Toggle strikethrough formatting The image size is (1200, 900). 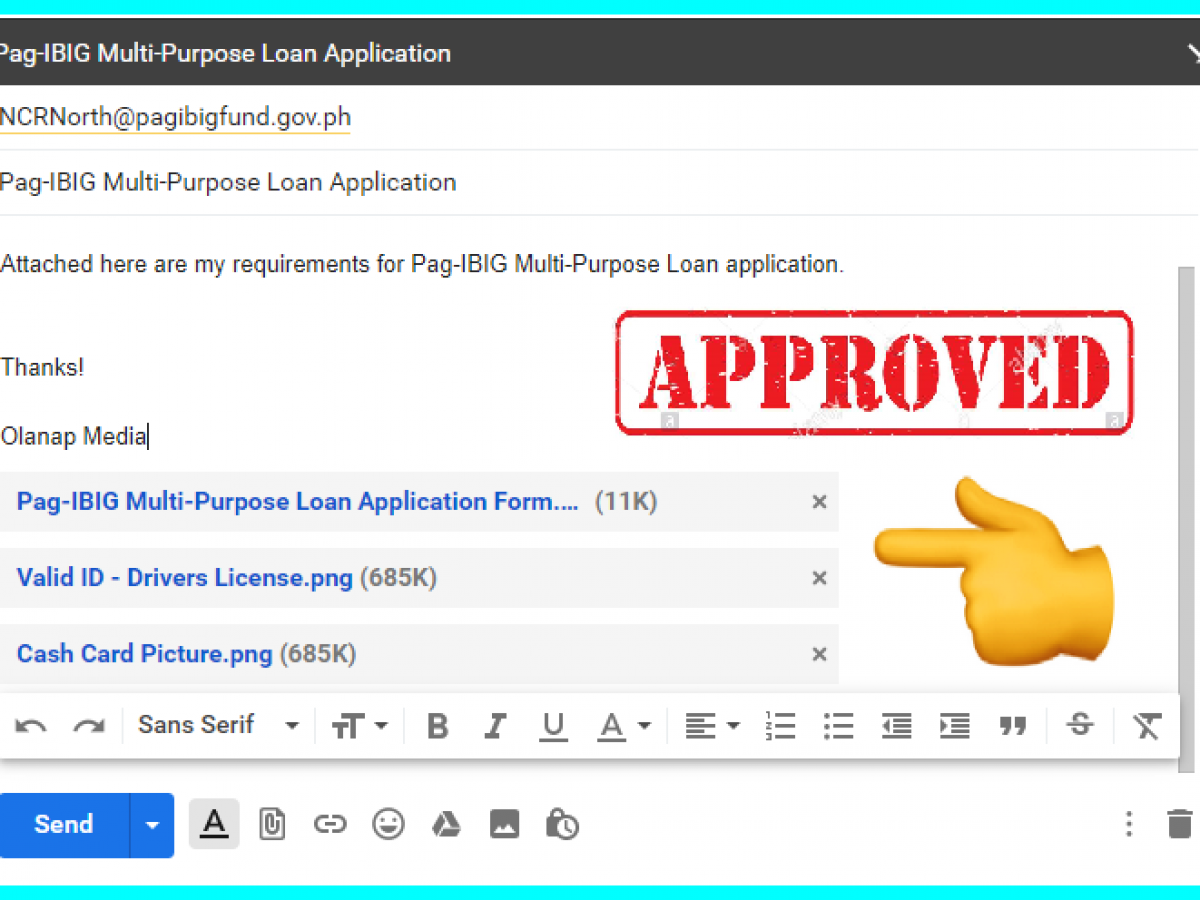tap(1080, 724)
